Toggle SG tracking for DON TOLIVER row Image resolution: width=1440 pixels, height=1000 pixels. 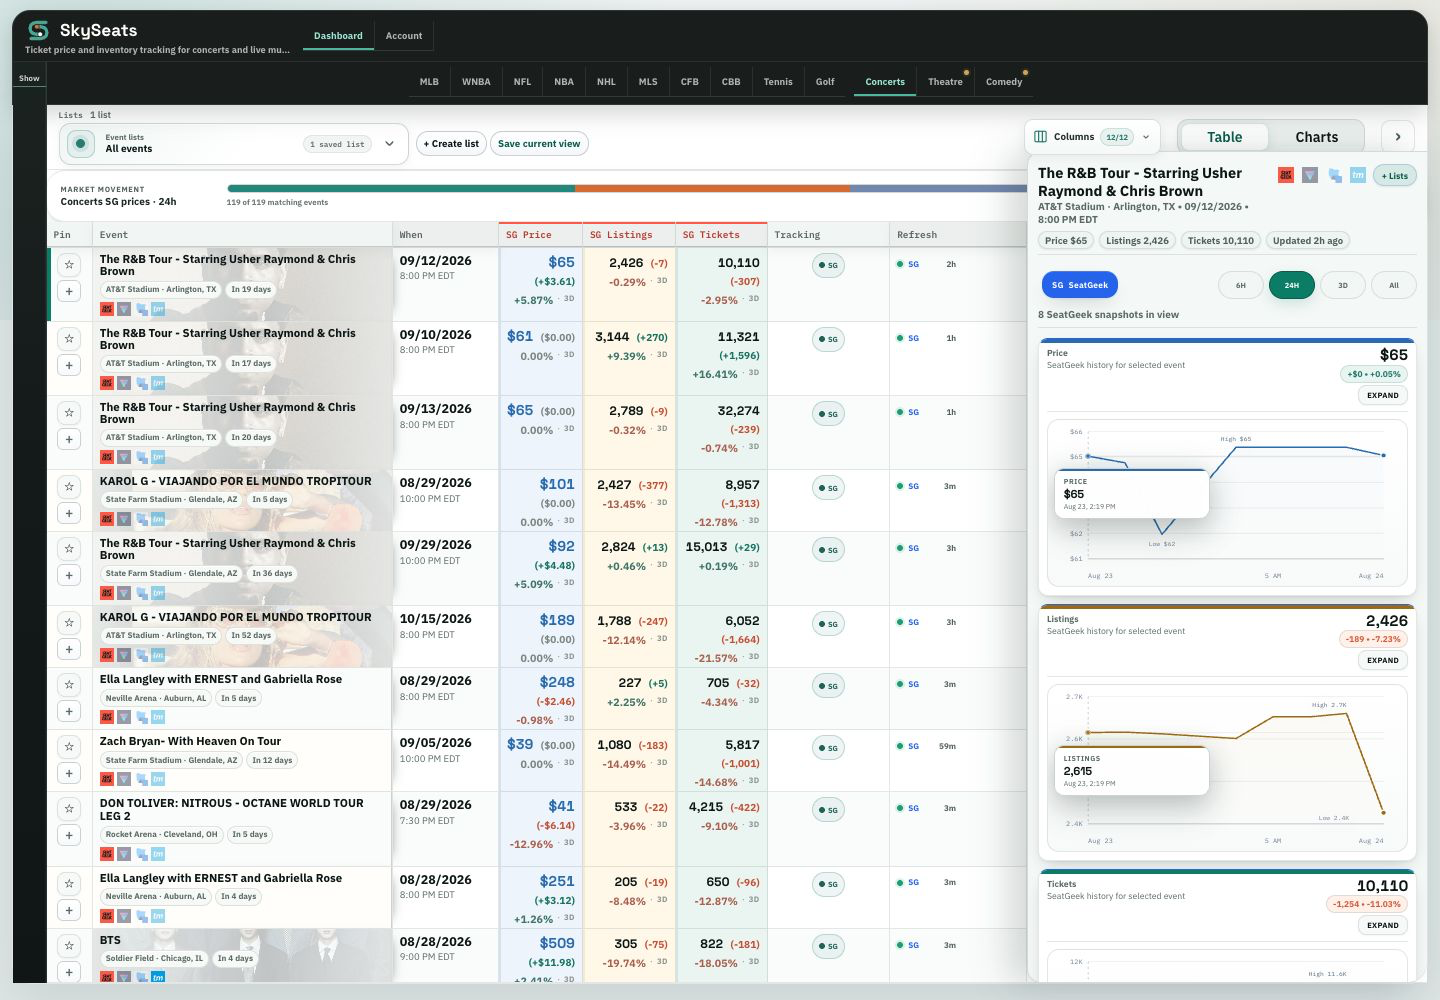(829, 810)
